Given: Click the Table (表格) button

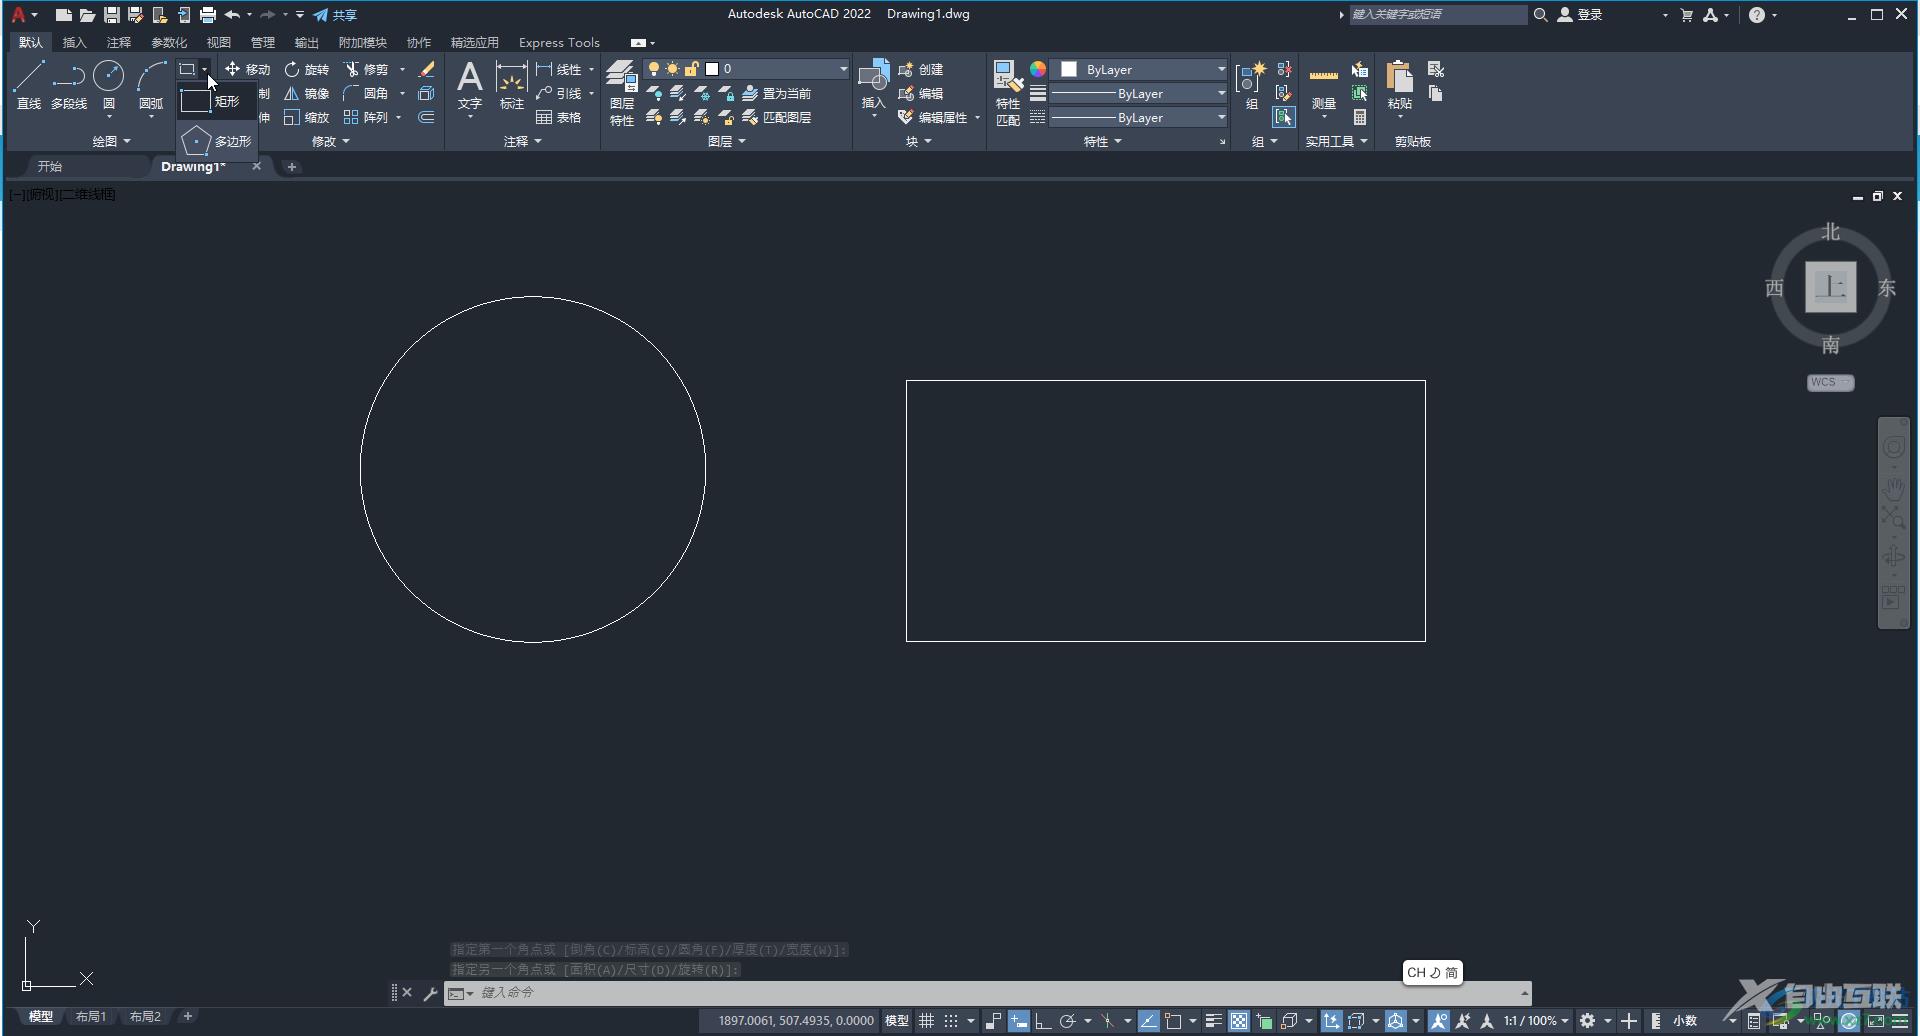Looking at the screenshot, I should click(x=559, y=117).
